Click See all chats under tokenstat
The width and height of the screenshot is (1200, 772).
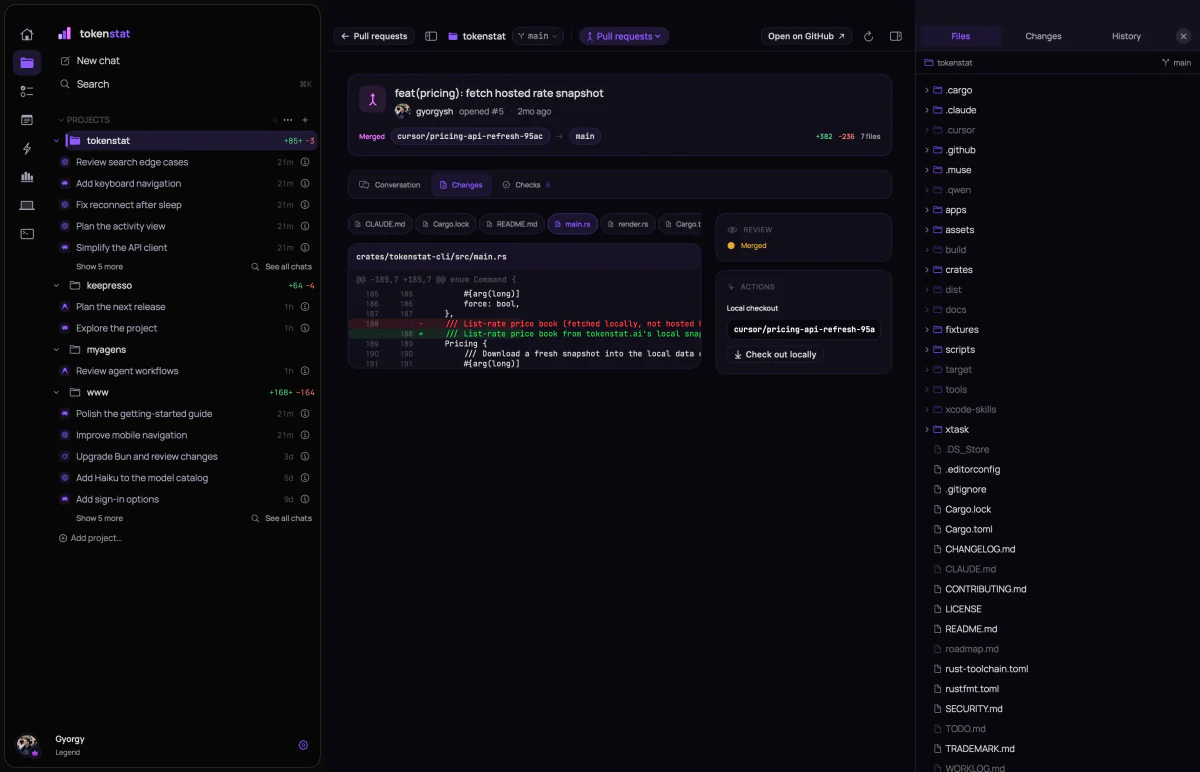282,267
